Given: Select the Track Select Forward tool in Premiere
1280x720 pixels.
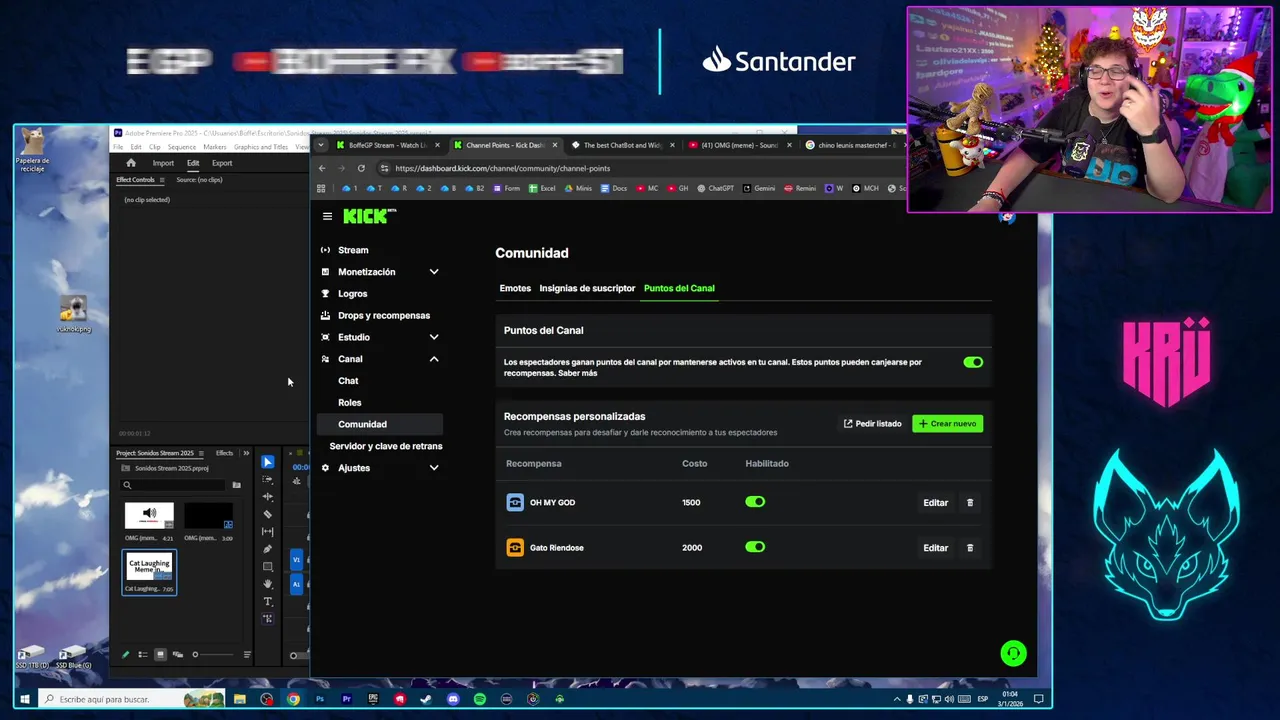Looking at the screenshot, I should click(x=267, y=479).
